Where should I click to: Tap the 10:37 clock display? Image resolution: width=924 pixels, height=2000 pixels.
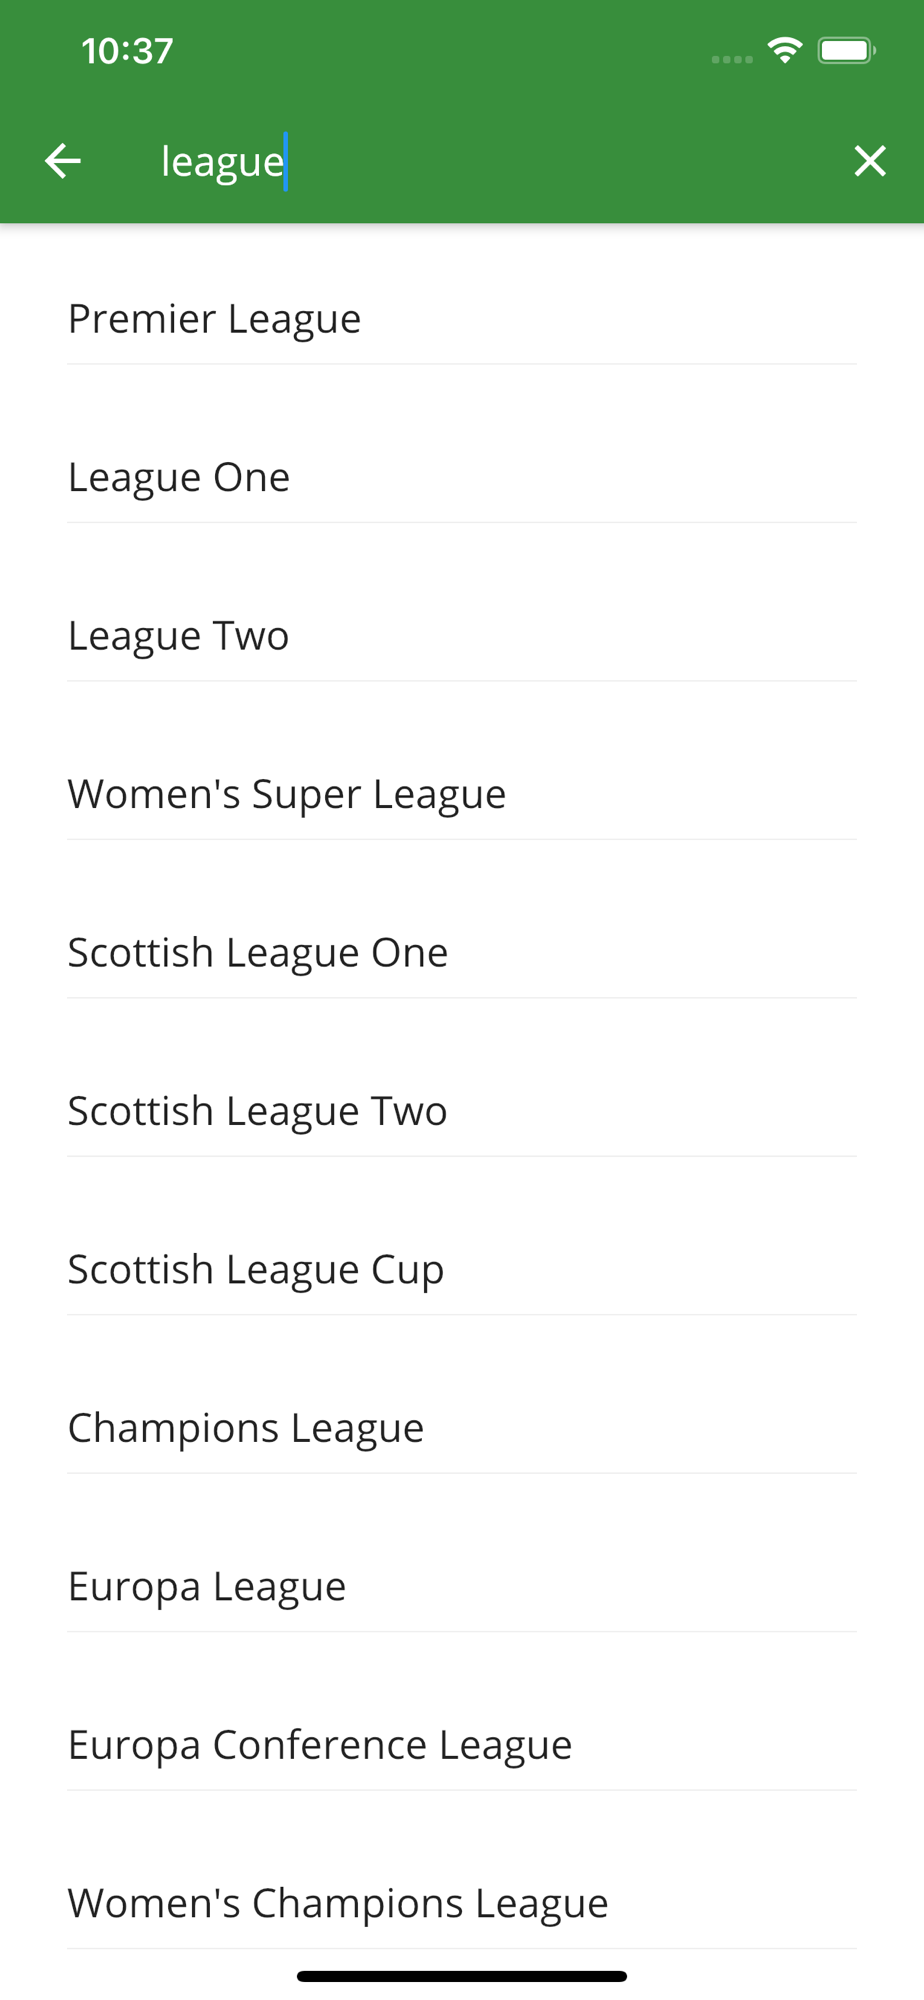tap(127, 51)
